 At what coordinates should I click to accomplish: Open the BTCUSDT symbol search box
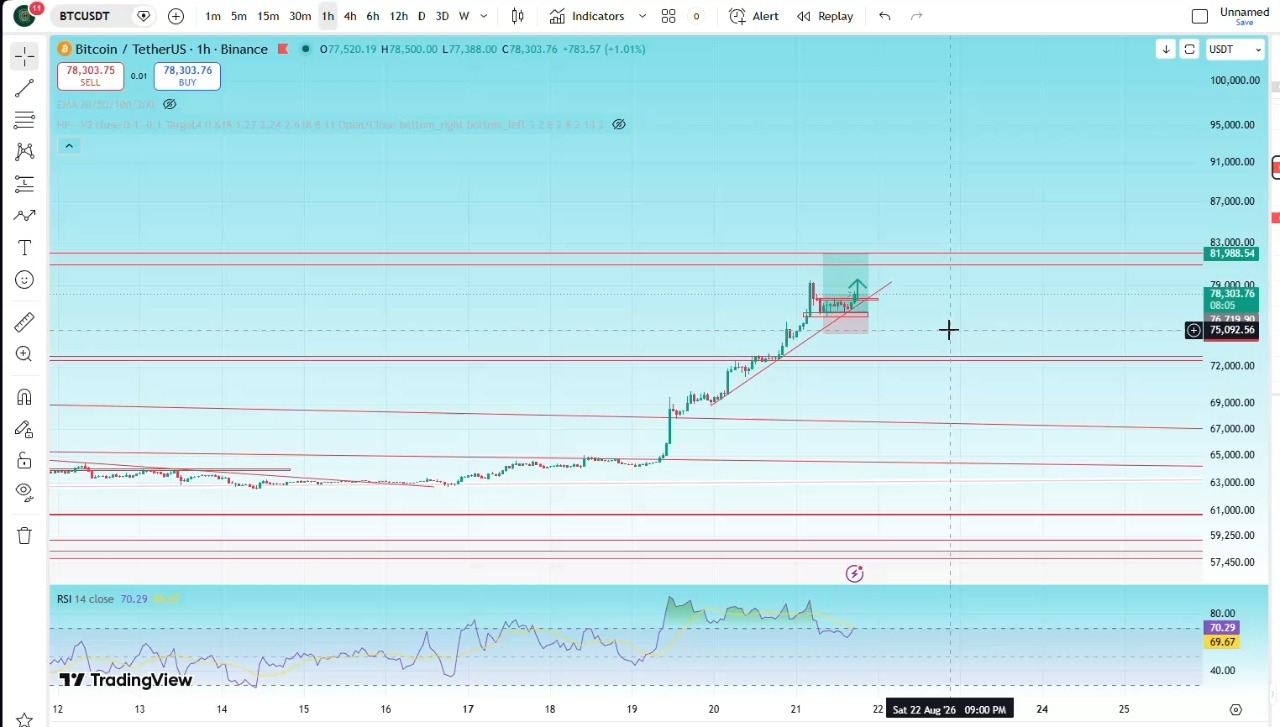tap(84, 16)
